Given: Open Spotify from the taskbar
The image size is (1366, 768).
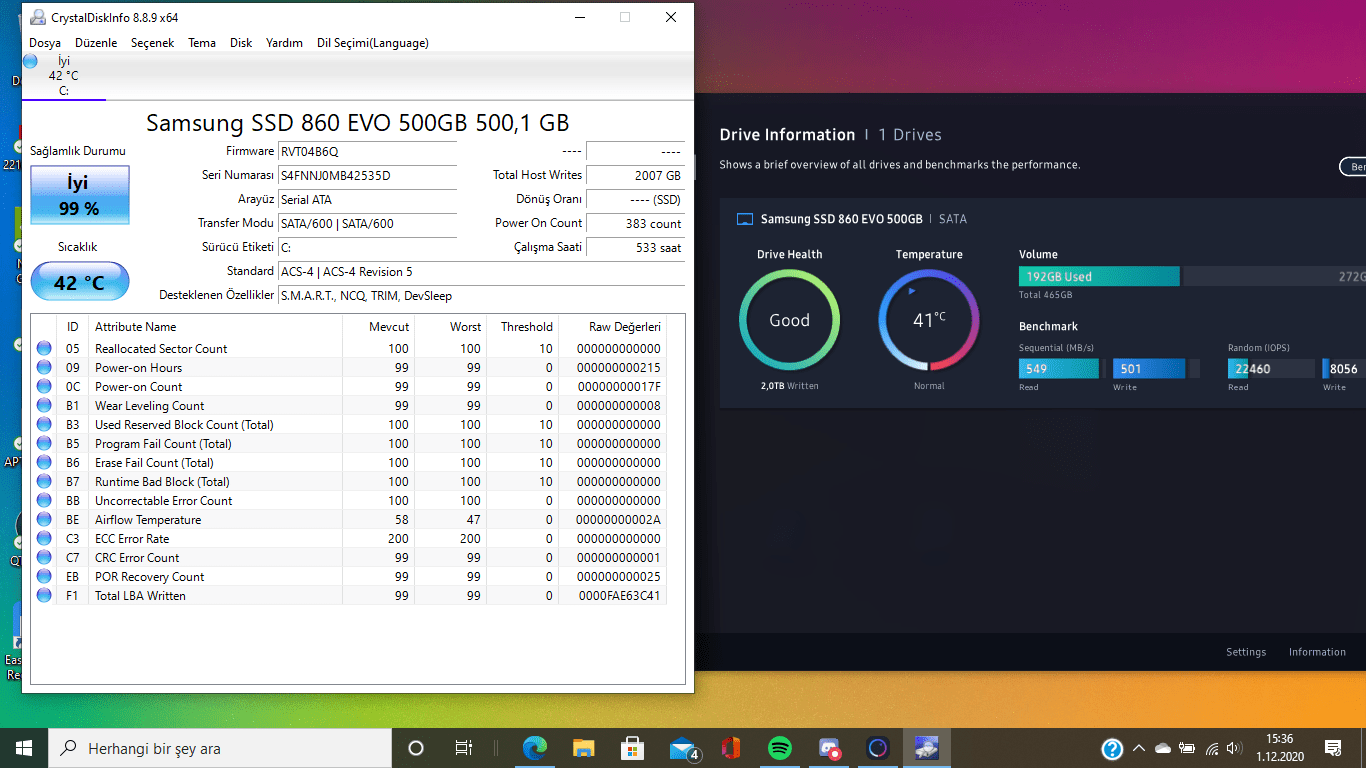Looking at the screenshot, I should (x=780, y=748).
